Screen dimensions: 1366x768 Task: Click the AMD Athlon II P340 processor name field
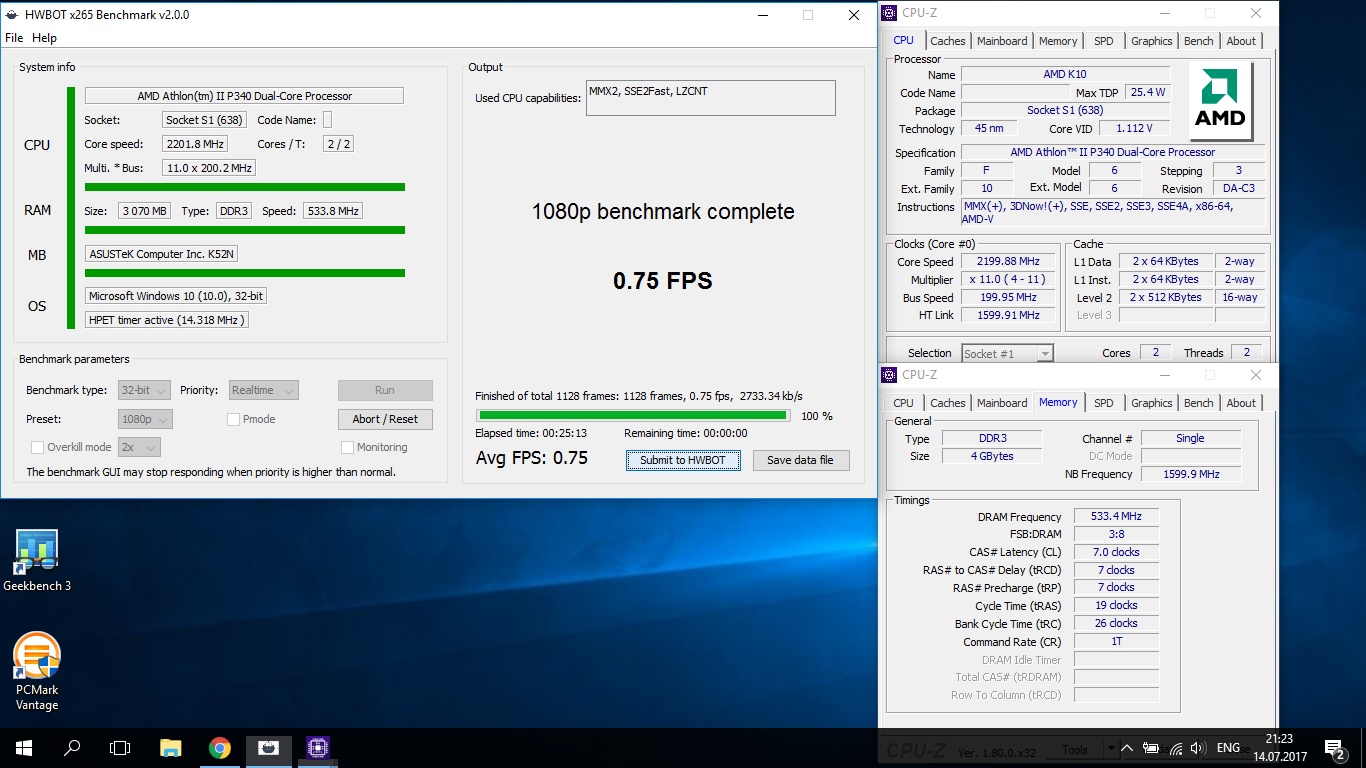(244, 96)
